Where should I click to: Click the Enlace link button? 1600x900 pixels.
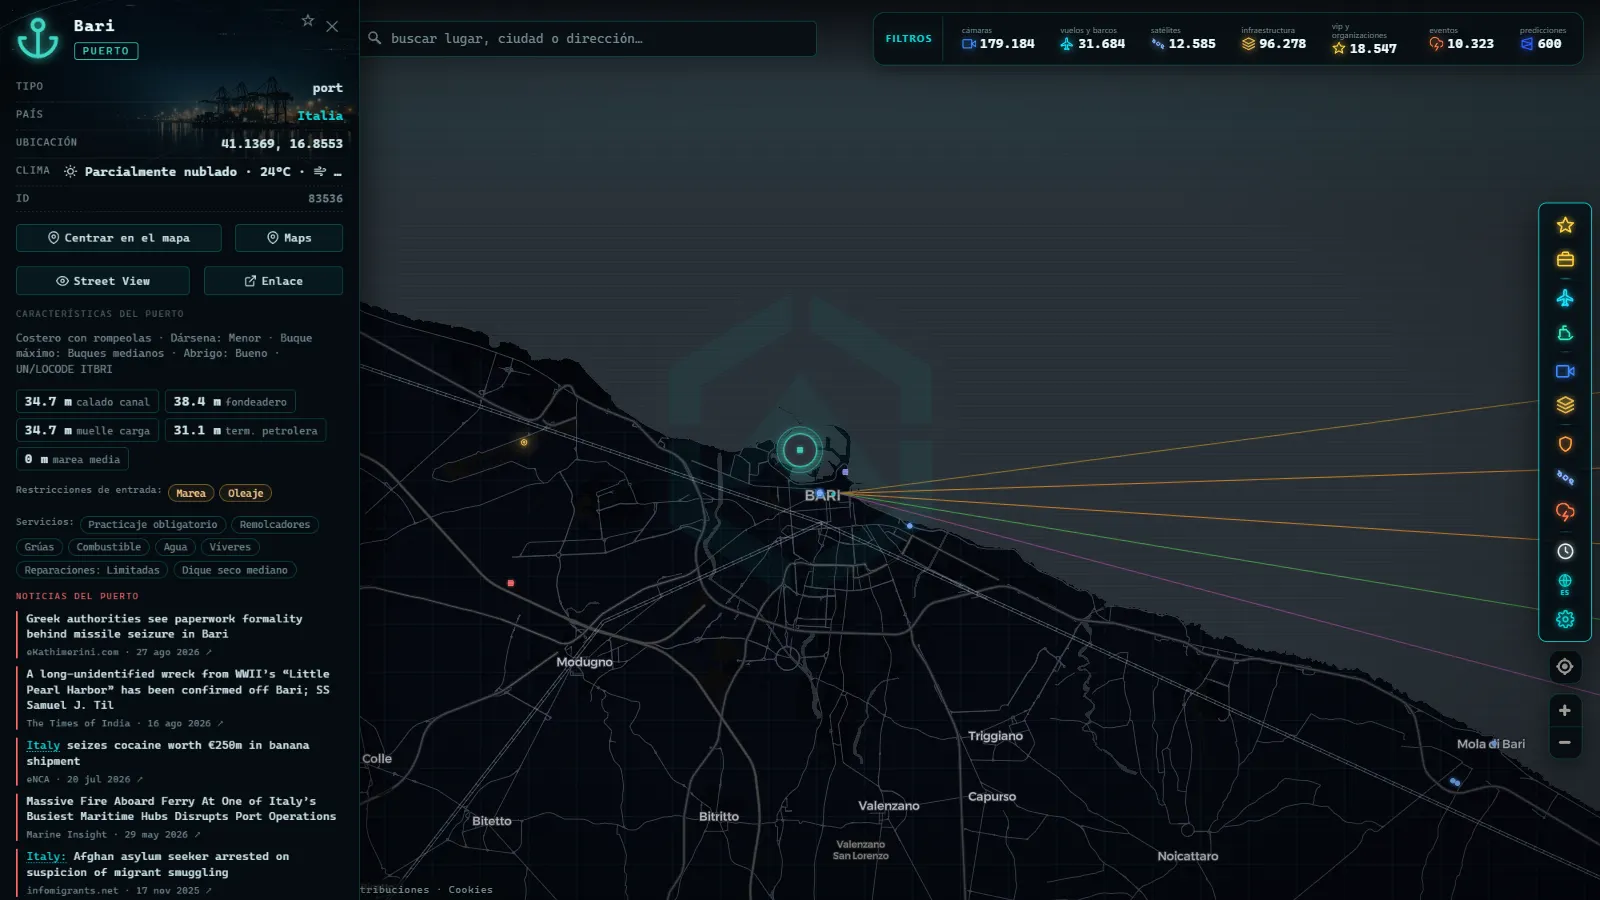273,281
